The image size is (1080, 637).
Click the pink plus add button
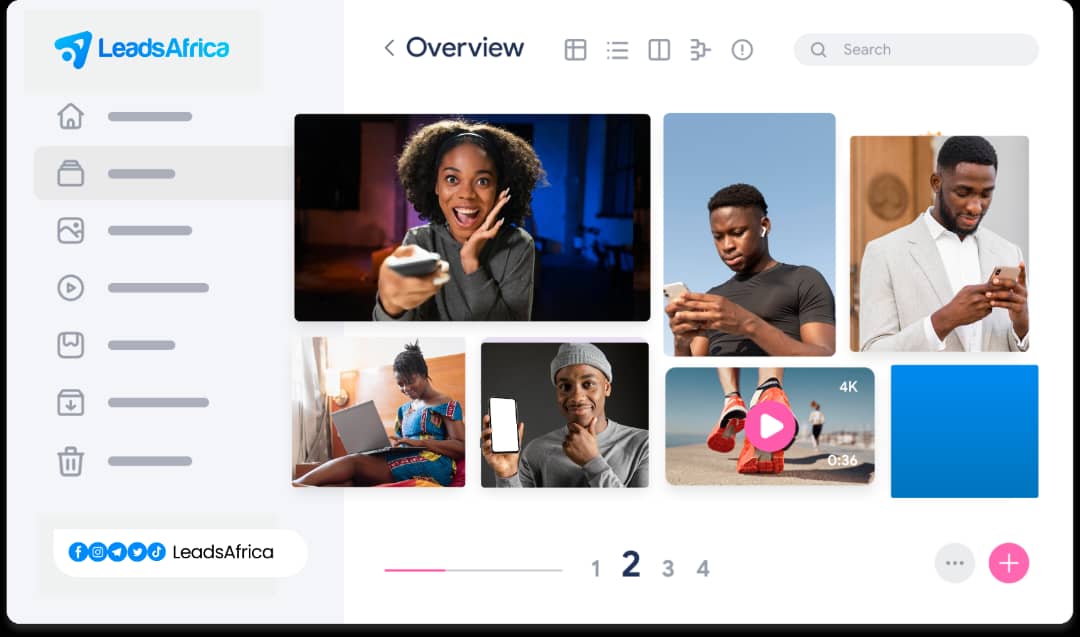pos(1008,563)
